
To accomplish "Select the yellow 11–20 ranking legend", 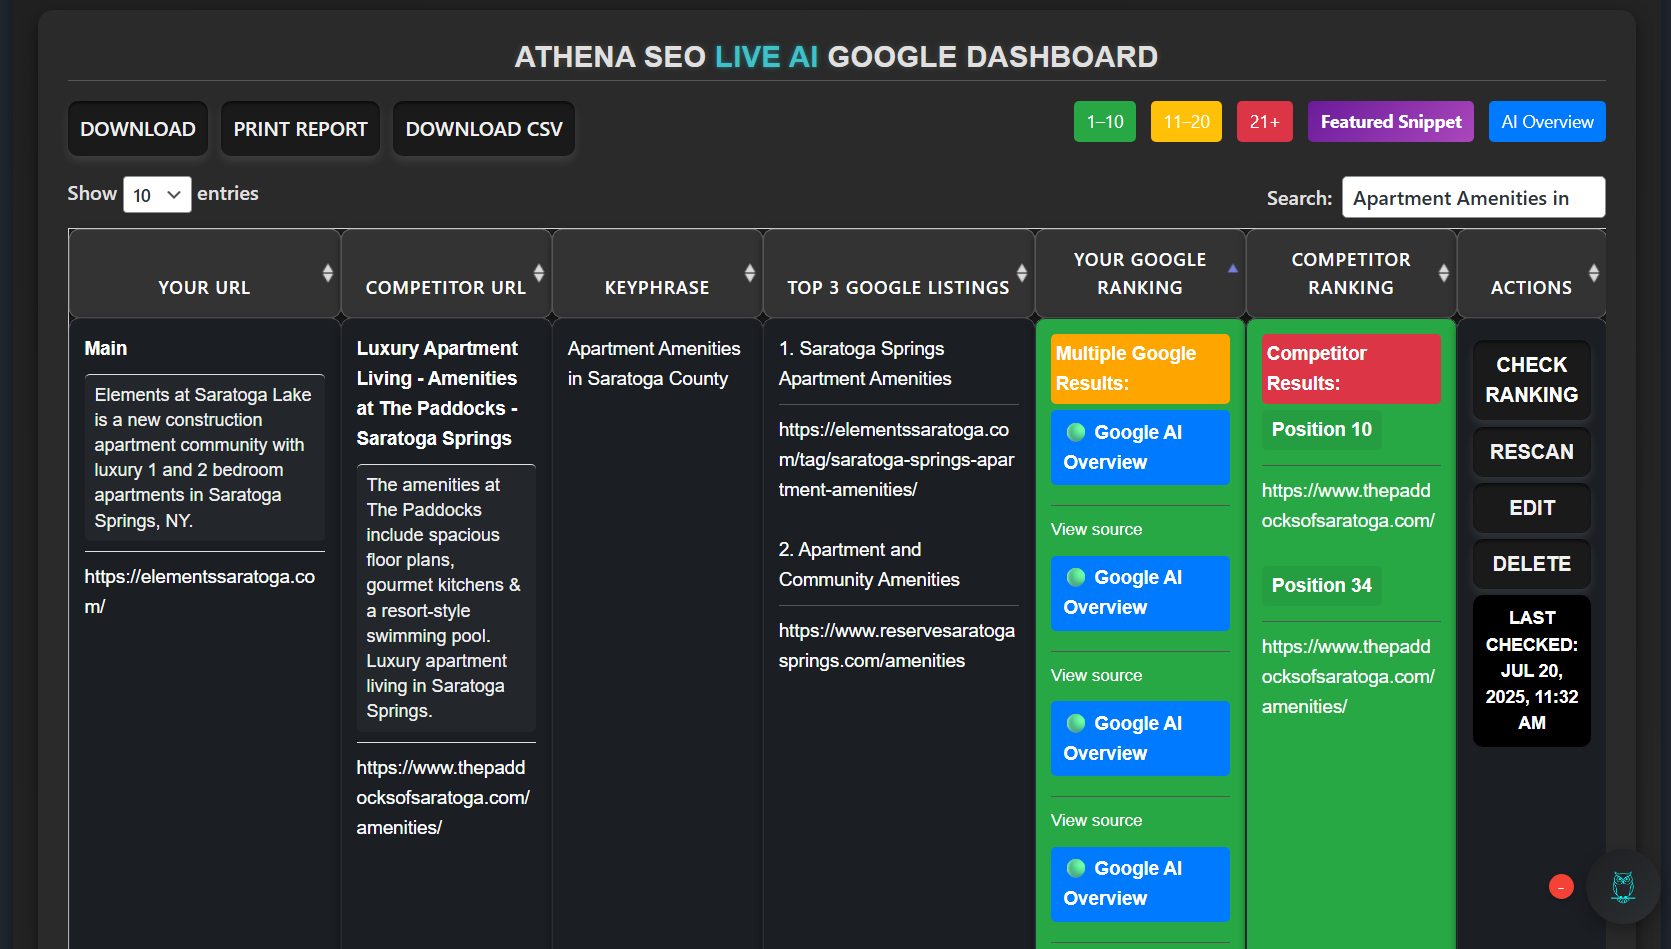I will (x=1186, y=122).
